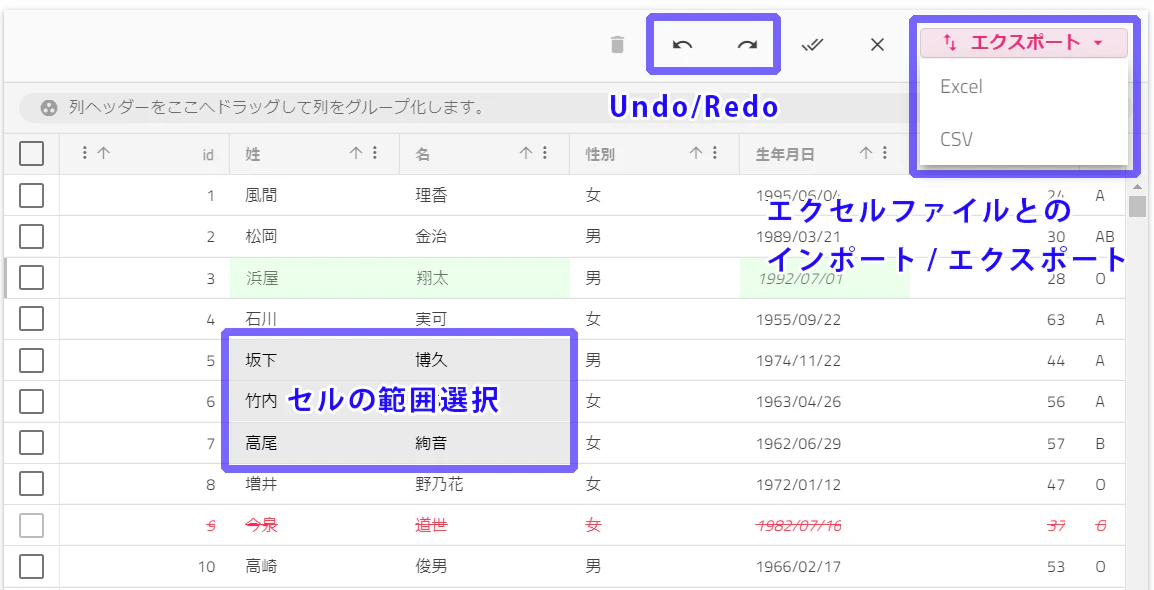Image resolution: width=1154 pixels, height=590 pixels.
Task: Check the row for 浜屋 翔太
Action: 31,278
